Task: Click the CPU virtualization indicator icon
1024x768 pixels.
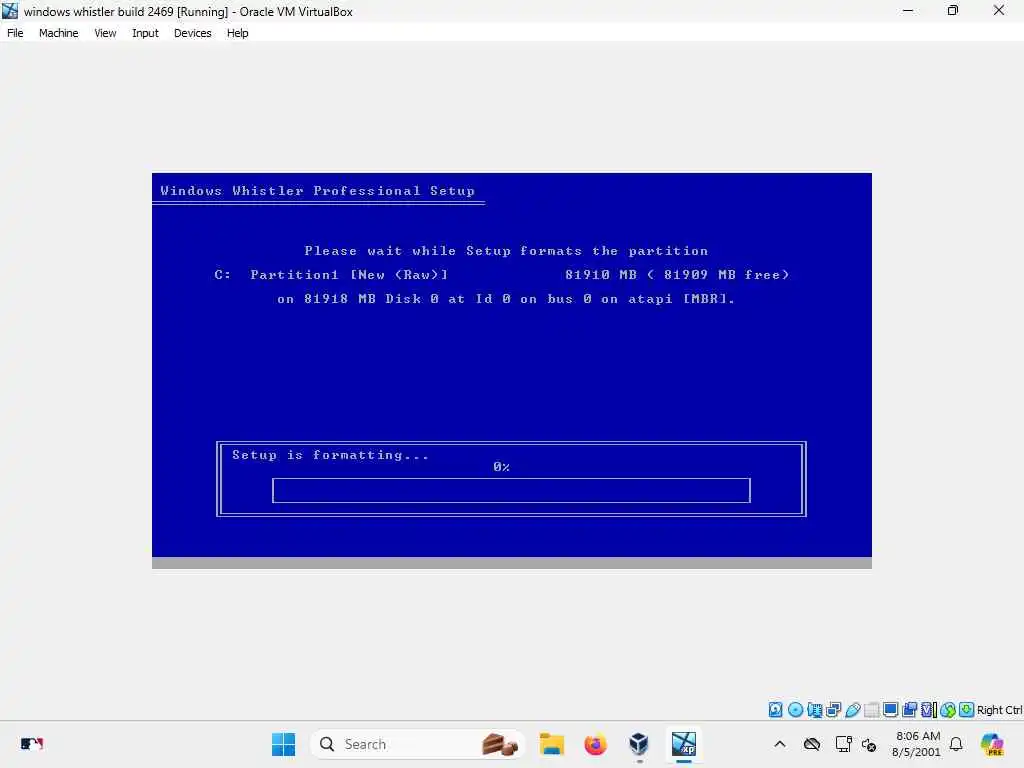Action: [x=929, y=710]
